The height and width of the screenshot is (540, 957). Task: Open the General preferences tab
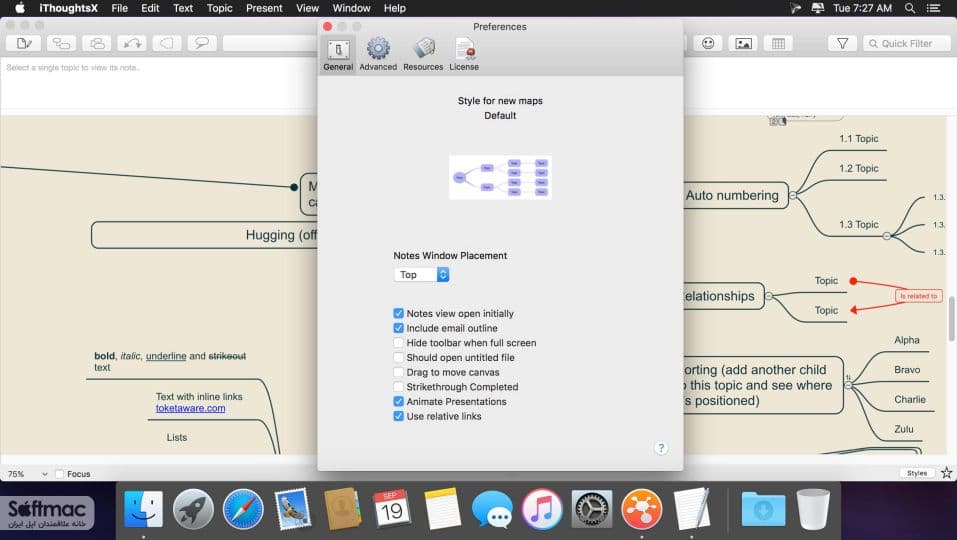(338, 55)
